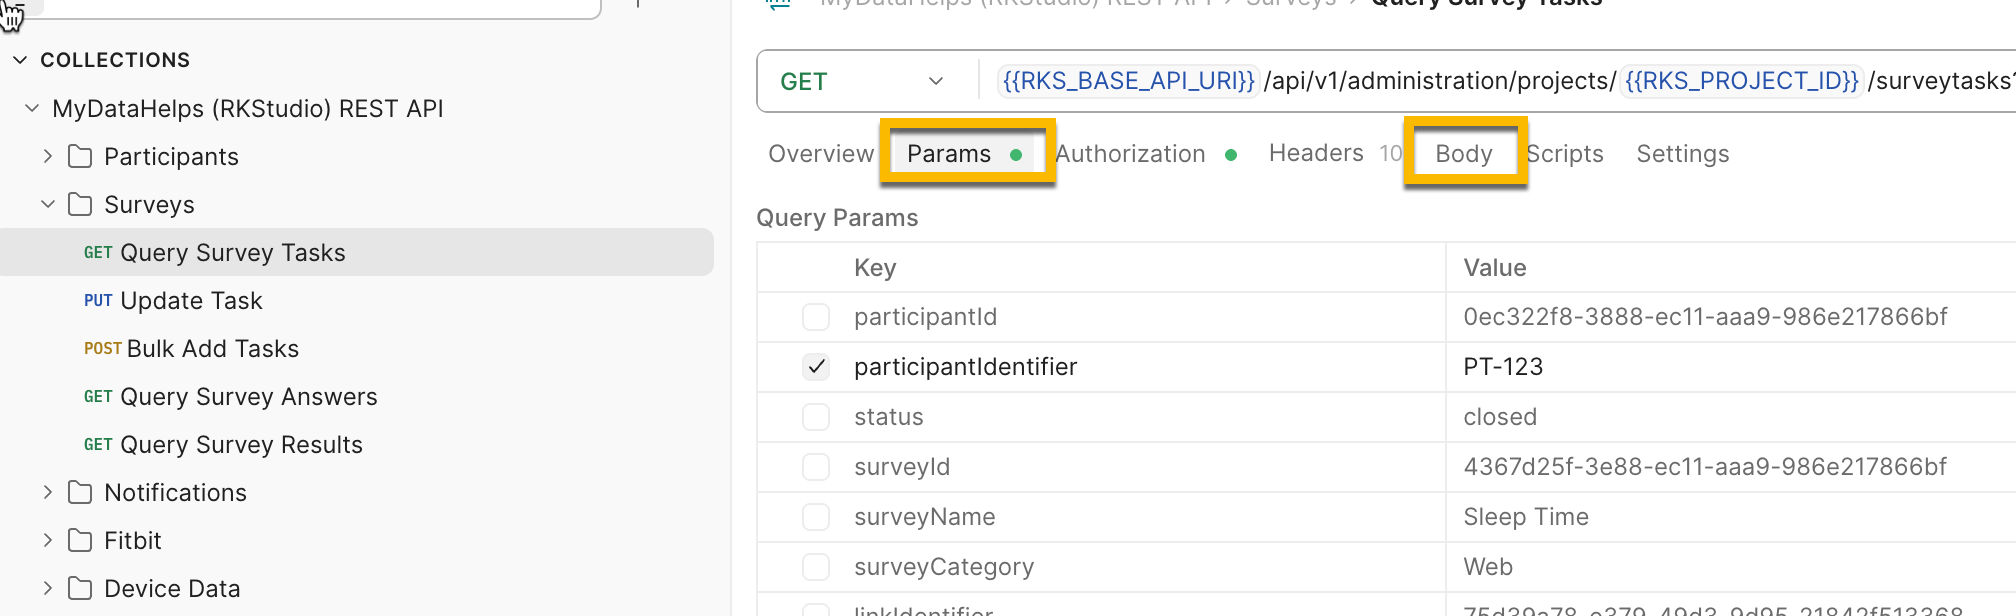The width and height of the screenshot is (2016, 616).
Task: Open the GET method dropdown
Action: coord(862,81)
